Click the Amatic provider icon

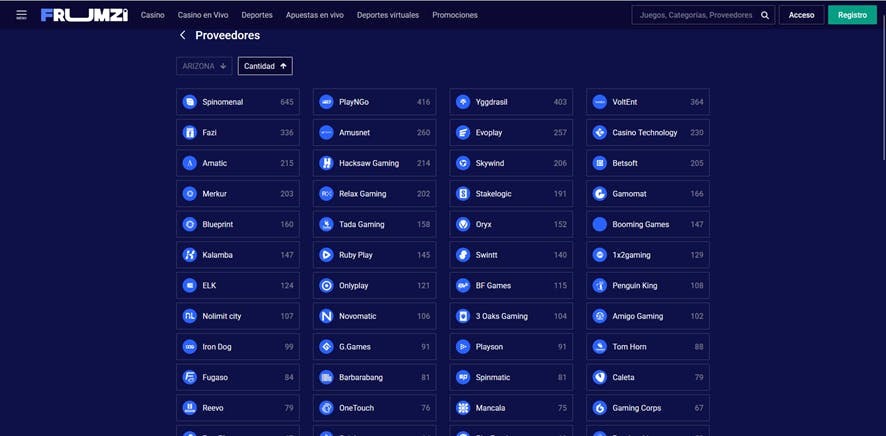tap(189, 163)
